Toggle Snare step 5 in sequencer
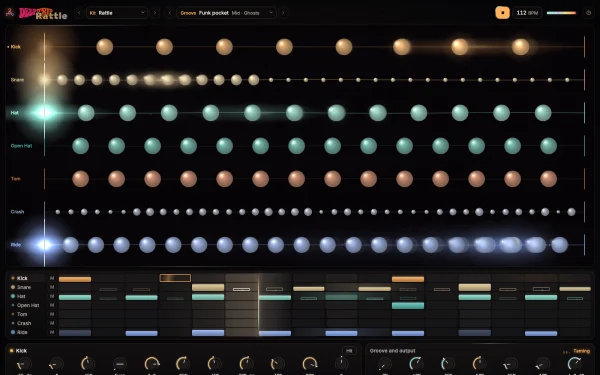 coord(208,287)
